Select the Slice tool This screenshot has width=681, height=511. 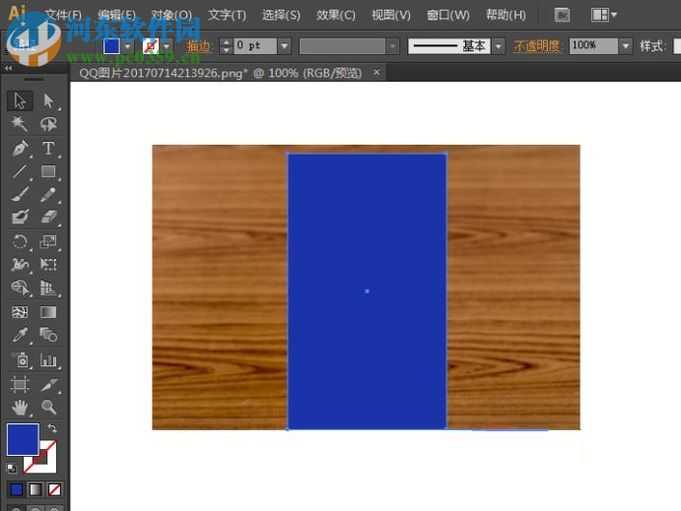(48, 384)
